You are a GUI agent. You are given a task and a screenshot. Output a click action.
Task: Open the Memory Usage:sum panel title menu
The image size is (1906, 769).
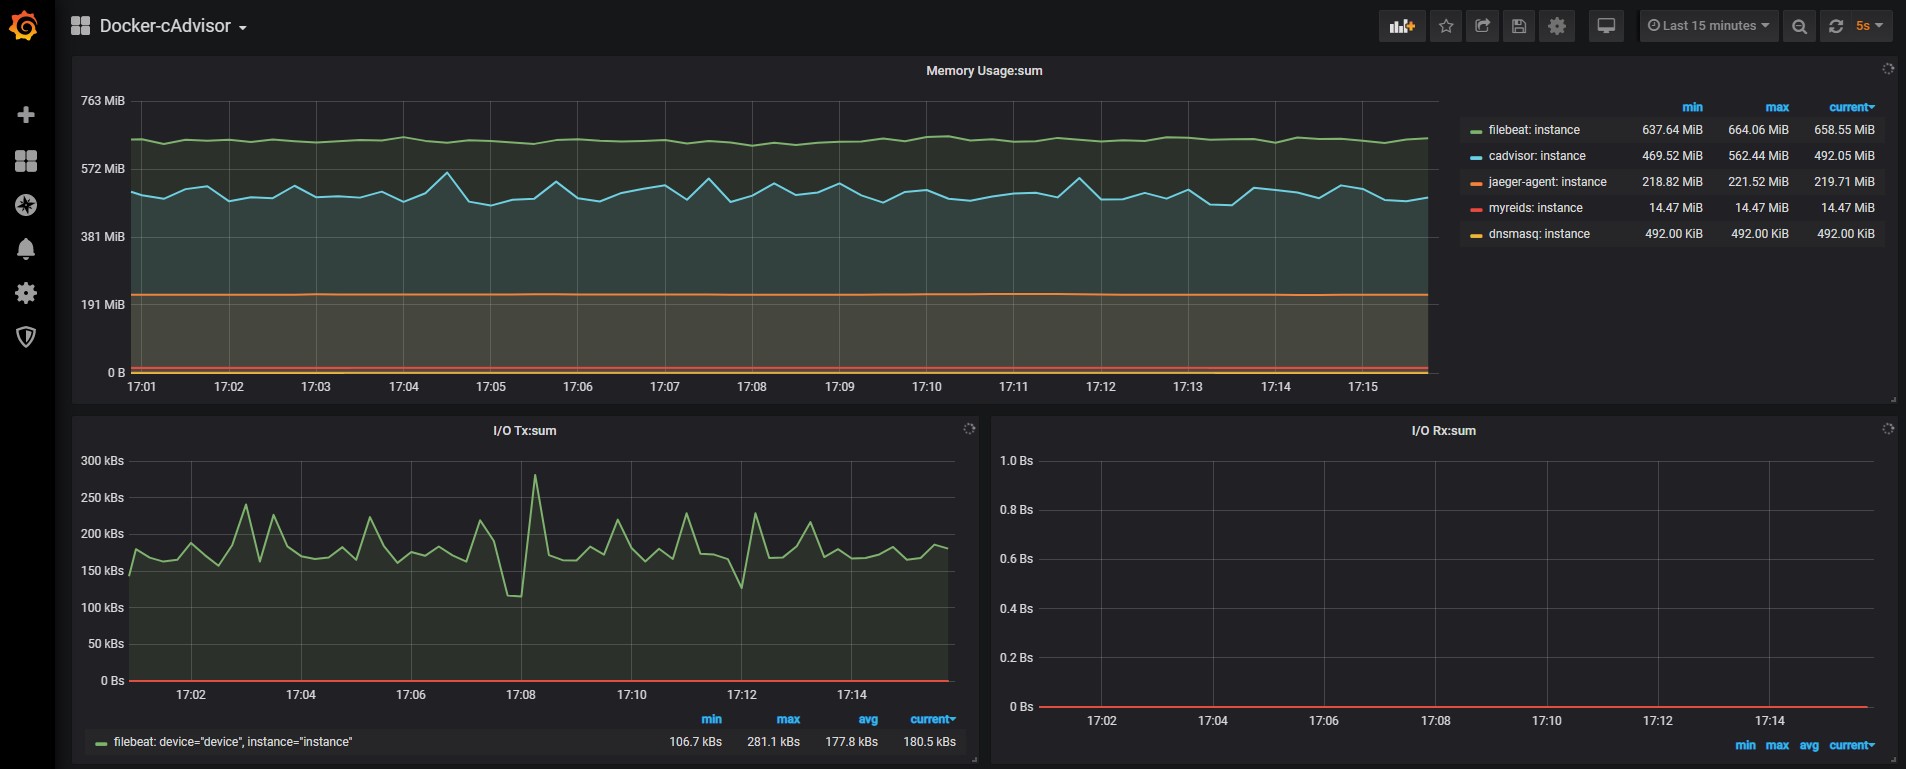tap(984, 71)
